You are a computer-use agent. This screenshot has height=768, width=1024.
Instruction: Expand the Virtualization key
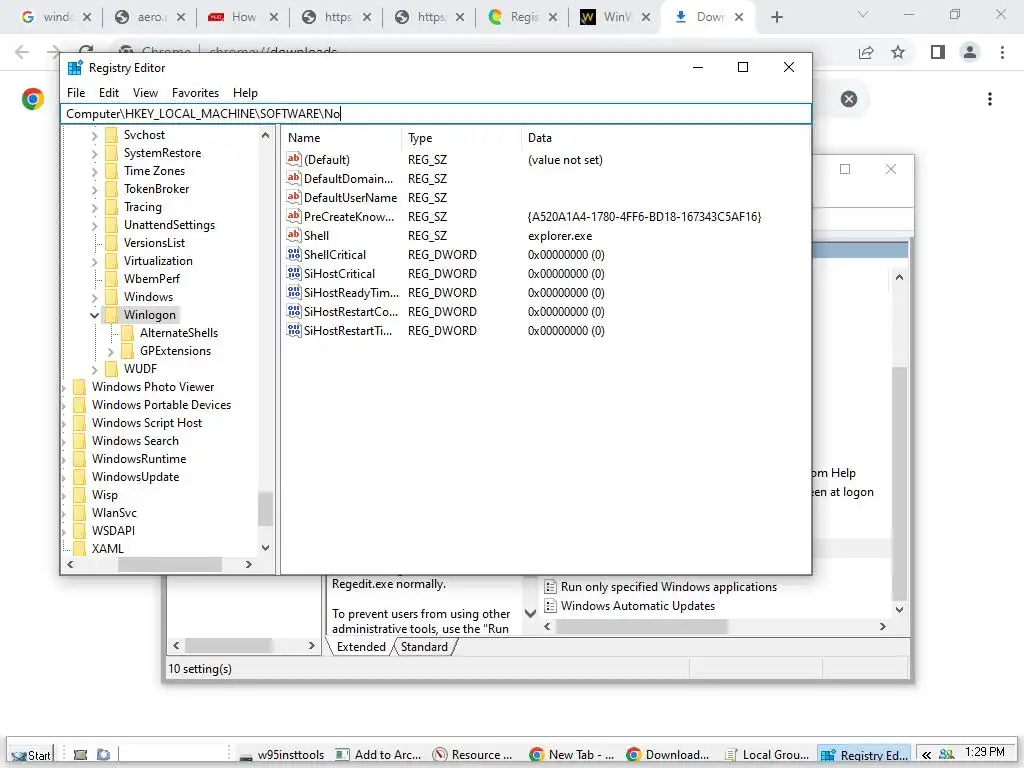coord(95,261)
